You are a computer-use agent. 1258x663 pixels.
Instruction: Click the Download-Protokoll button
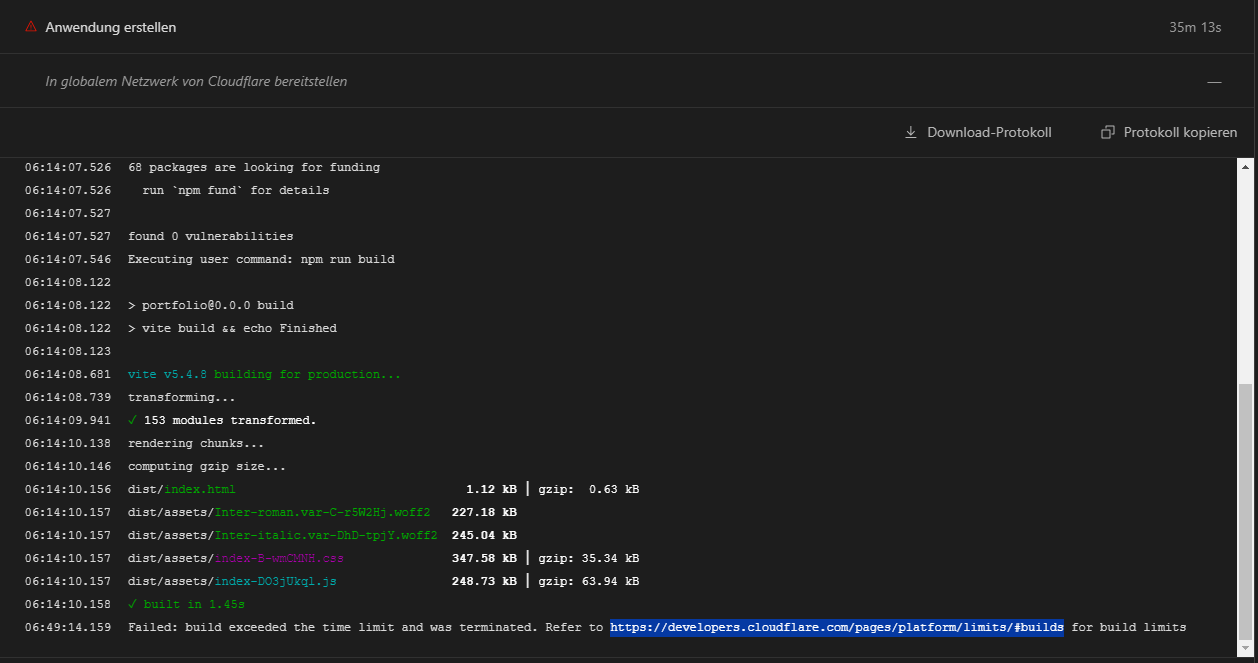tap(977, 132)
